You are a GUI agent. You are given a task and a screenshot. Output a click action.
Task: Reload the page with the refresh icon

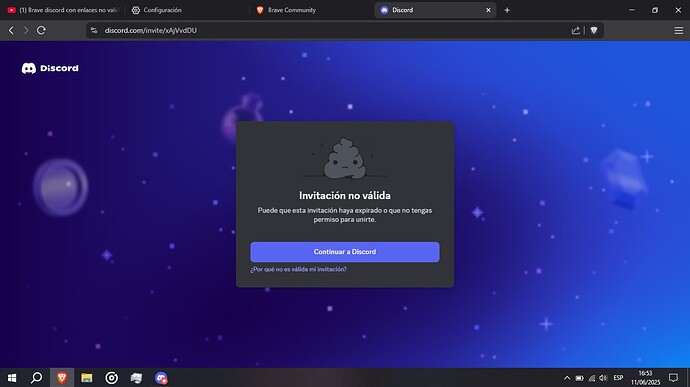[x=41, y=30]
